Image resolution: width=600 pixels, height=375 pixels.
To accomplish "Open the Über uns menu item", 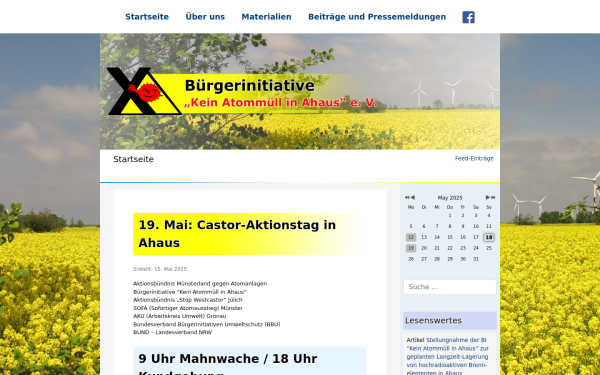I will point(205,17).
